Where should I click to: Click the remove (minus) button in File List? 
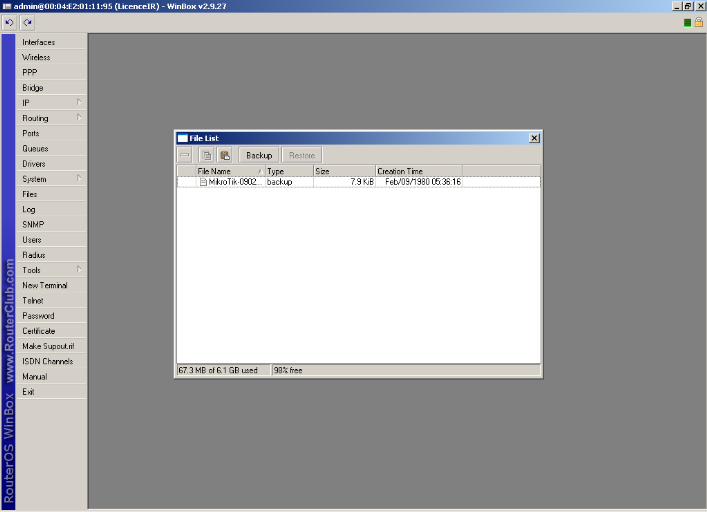185,155
